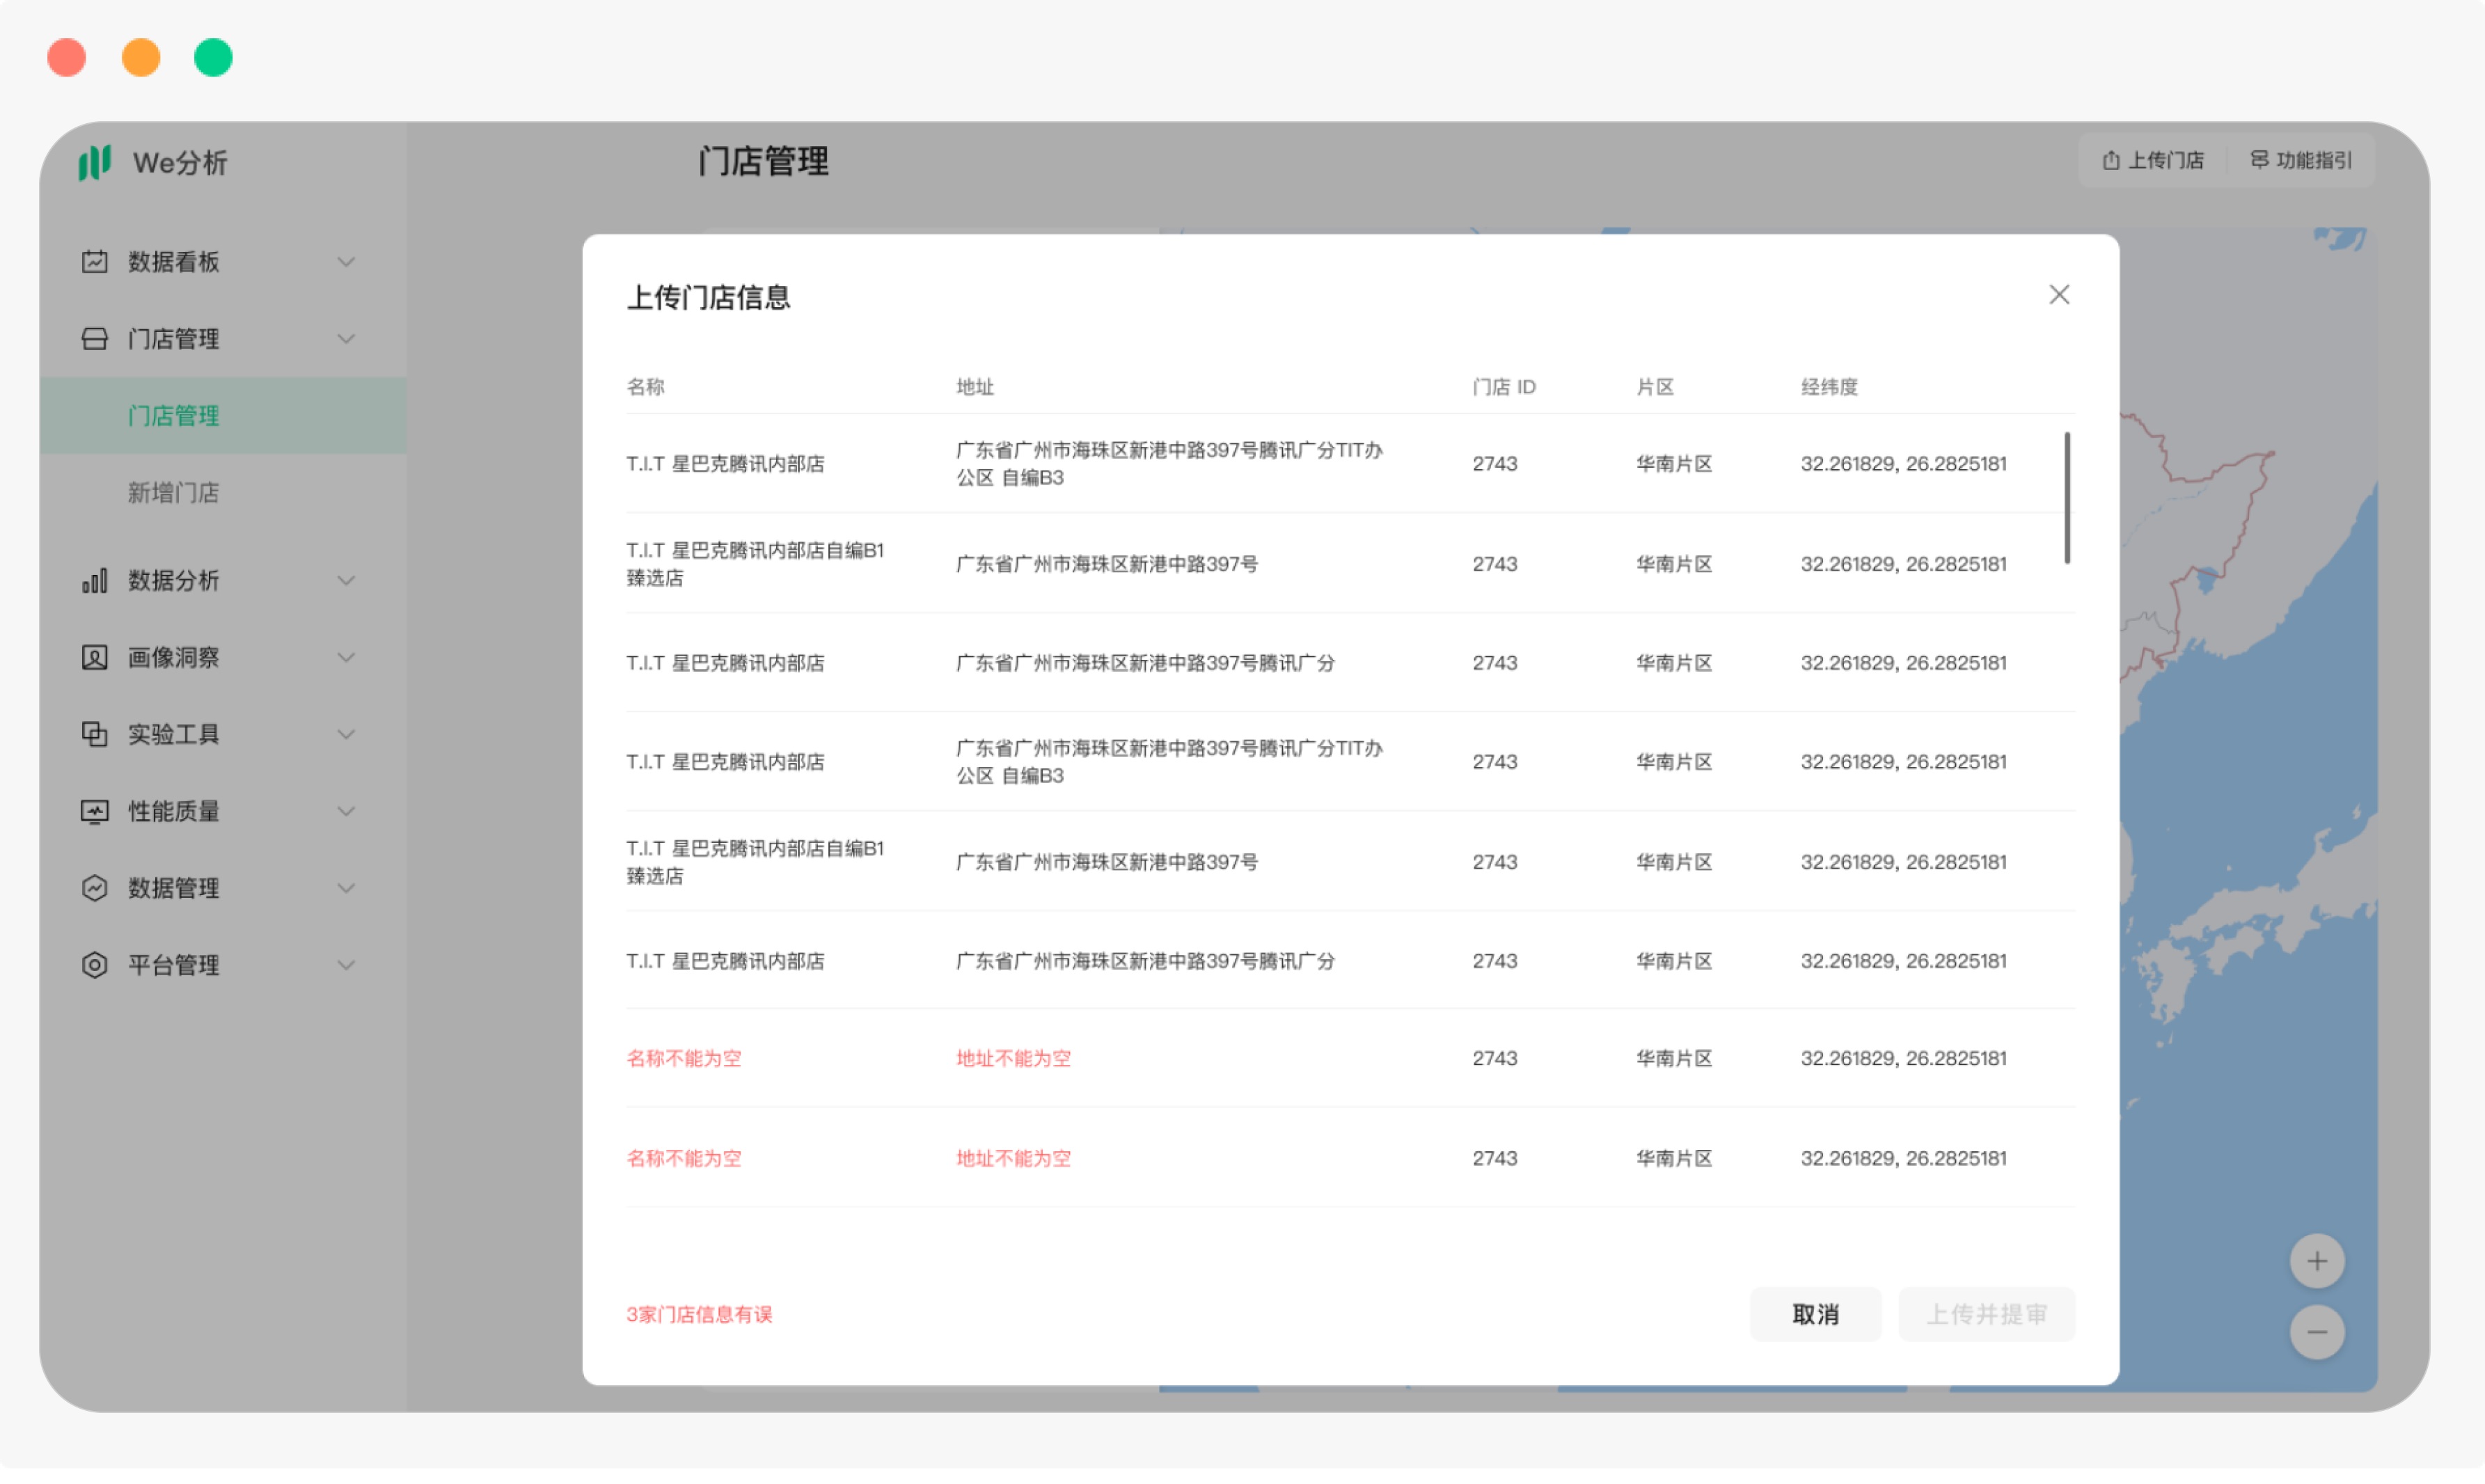This screenshot has height=1484, width=2485.
Task: Open the 平台管理 menu label
Action: [x=173, y=966]
